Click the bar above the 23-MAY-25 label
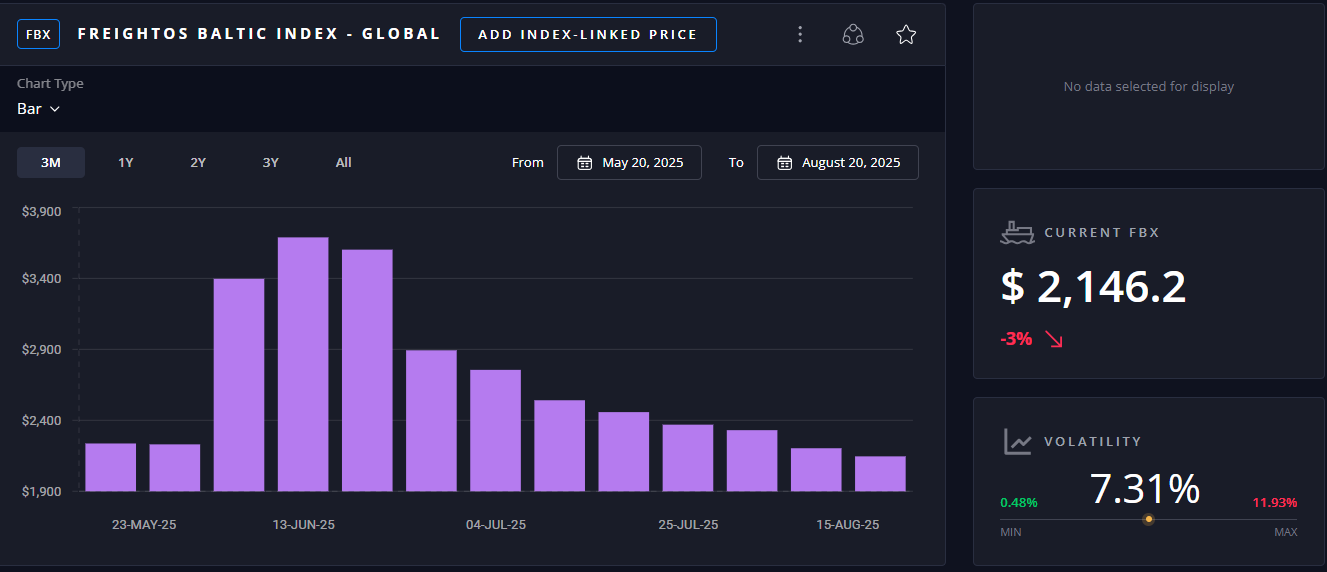Screen dimensions: 1327x572 [x=111, y=467]
